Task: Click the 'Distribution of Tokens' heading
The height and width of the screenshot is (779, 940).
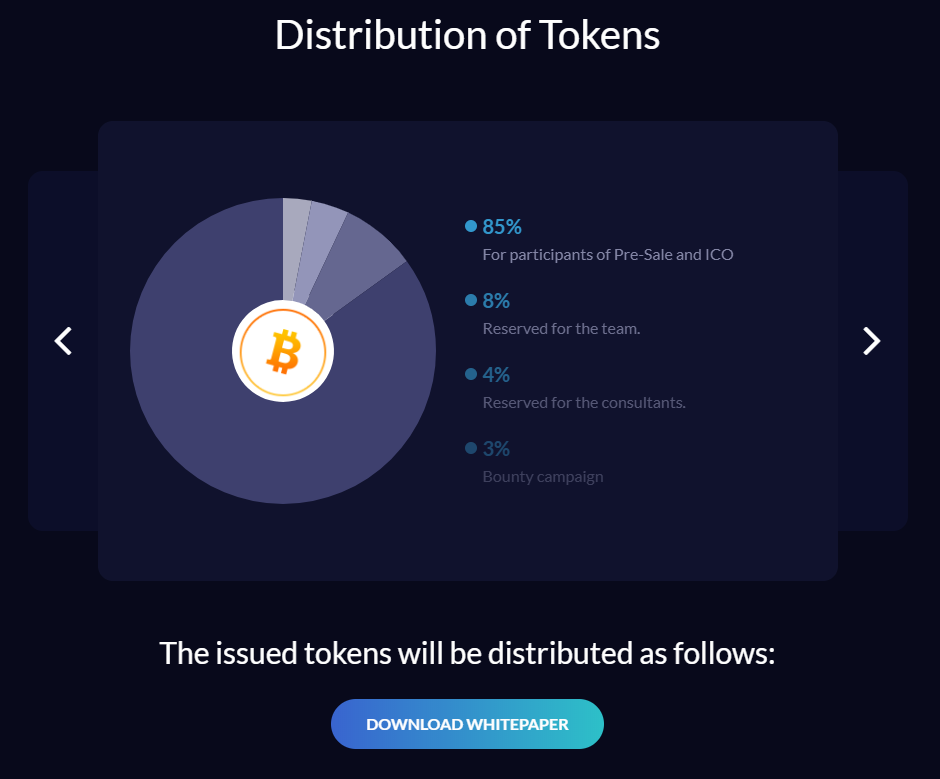Action: pyautogui.click(x=467, y=35)
